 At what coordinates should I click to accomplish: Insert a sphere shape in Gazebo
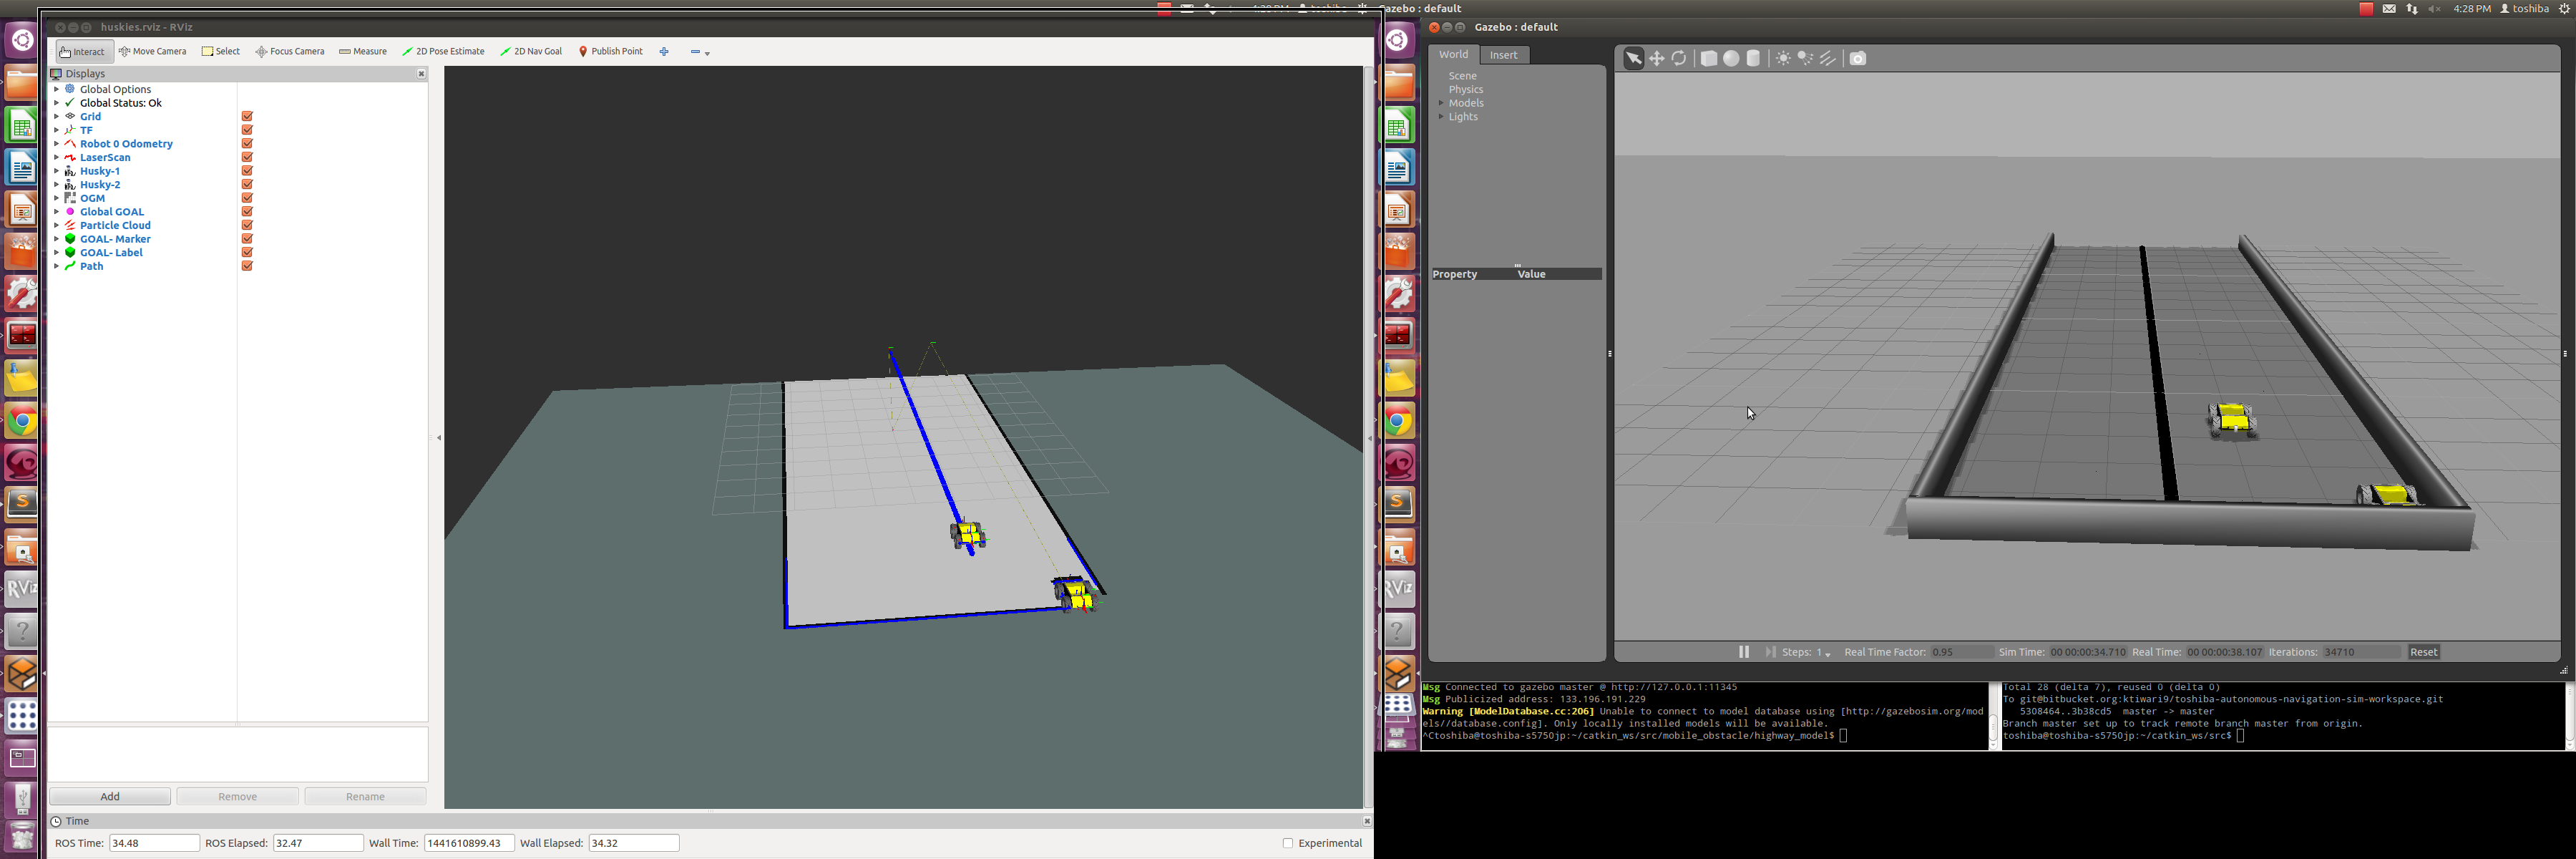(1731, 59)
